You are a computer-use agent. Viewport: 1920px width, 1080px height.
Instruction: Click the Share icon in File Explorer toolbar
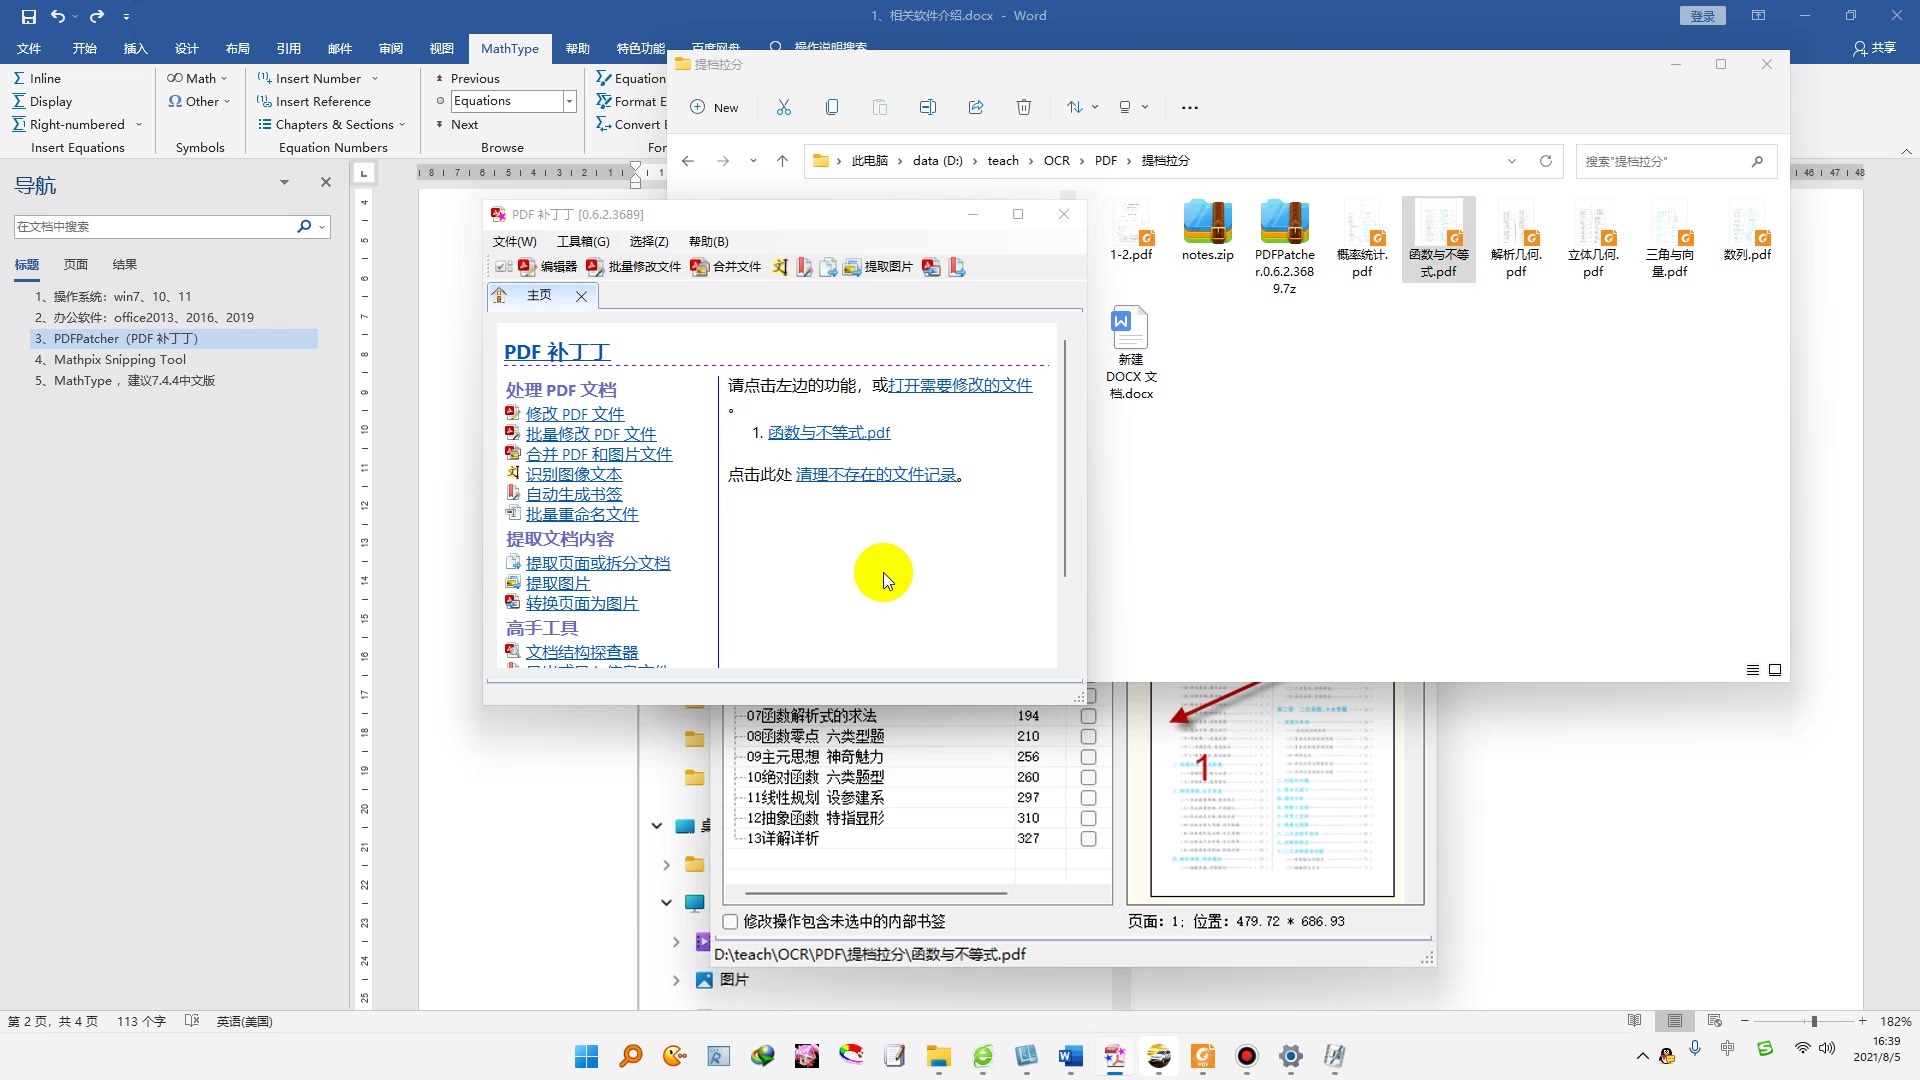point(976,107)
